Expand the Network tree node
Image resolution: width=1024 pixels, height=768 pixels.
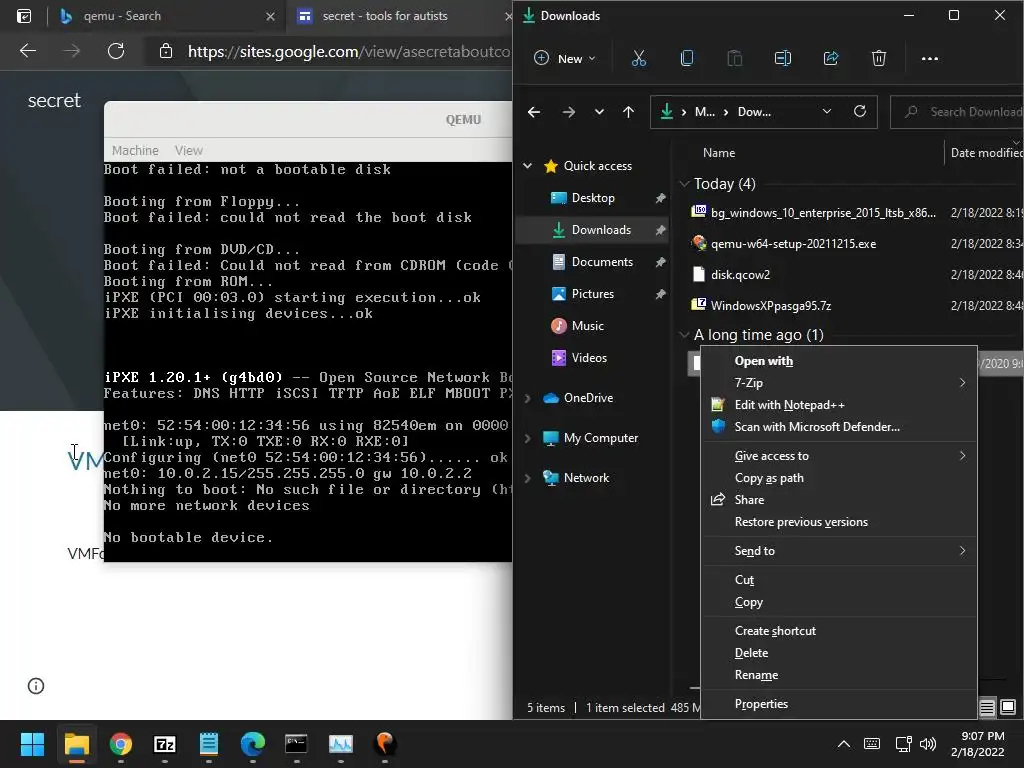pyautogui.click(x=527, y=478)
